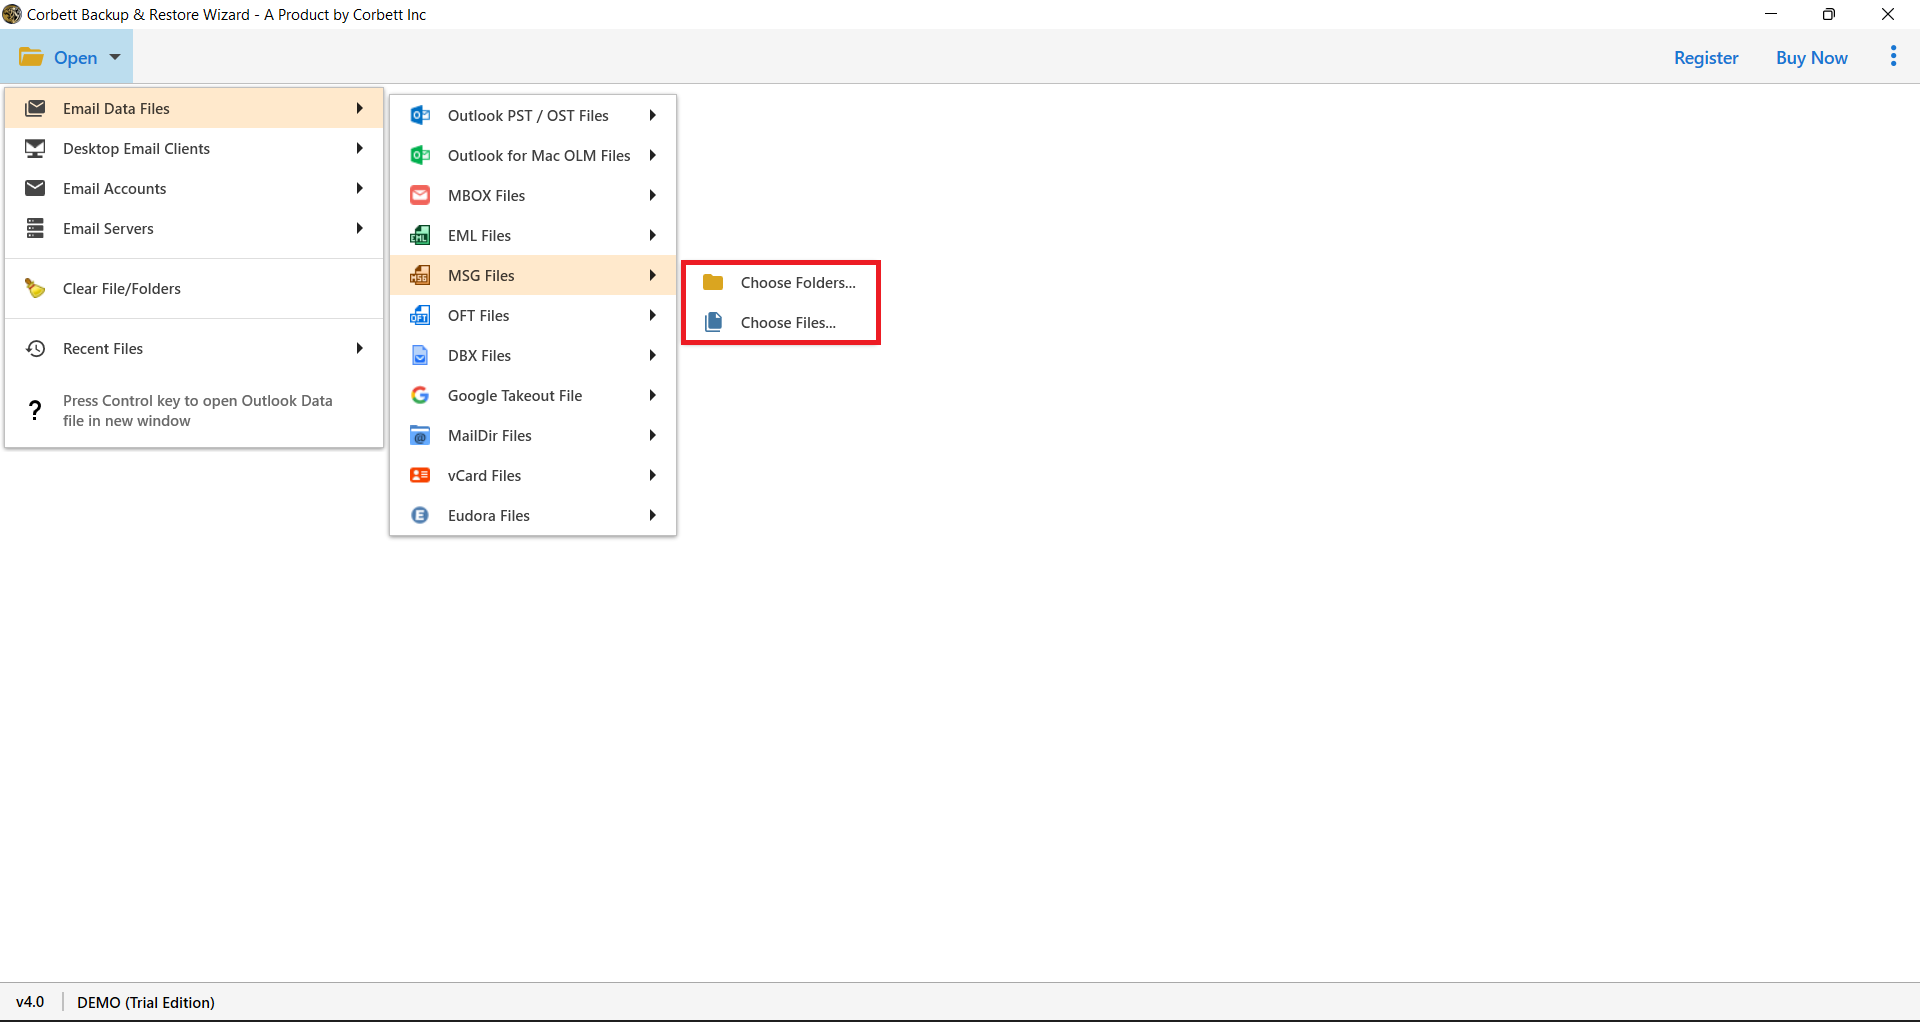Image resolution: width=1920 pixels, height=1022 pixels.
Task: Open the three-dot more options menu
Action: (x=1893, y=56)
